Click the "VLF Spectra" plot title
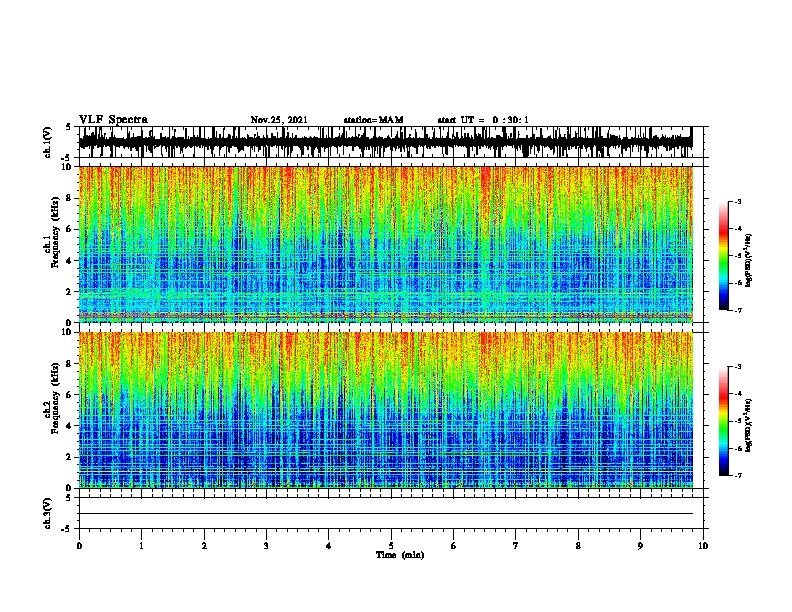 pos(113,119)
